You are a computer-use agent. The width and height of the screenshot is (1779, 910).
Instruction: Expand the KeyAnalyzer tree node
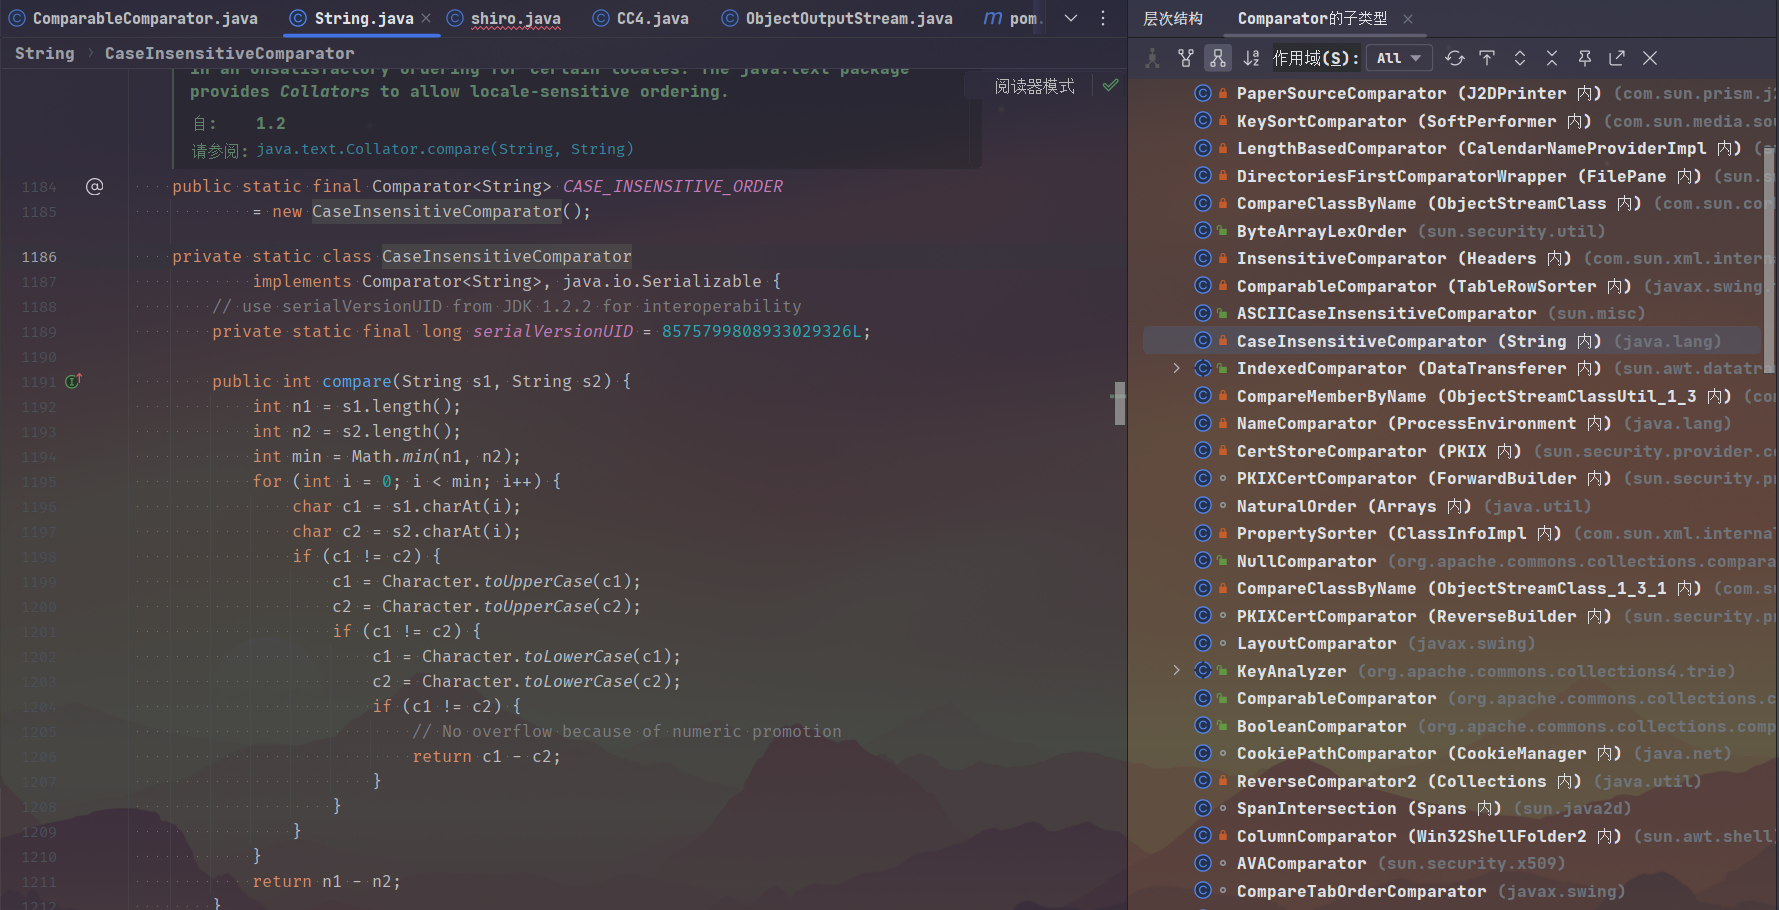pyautogui.click(x=1176, y=671)
